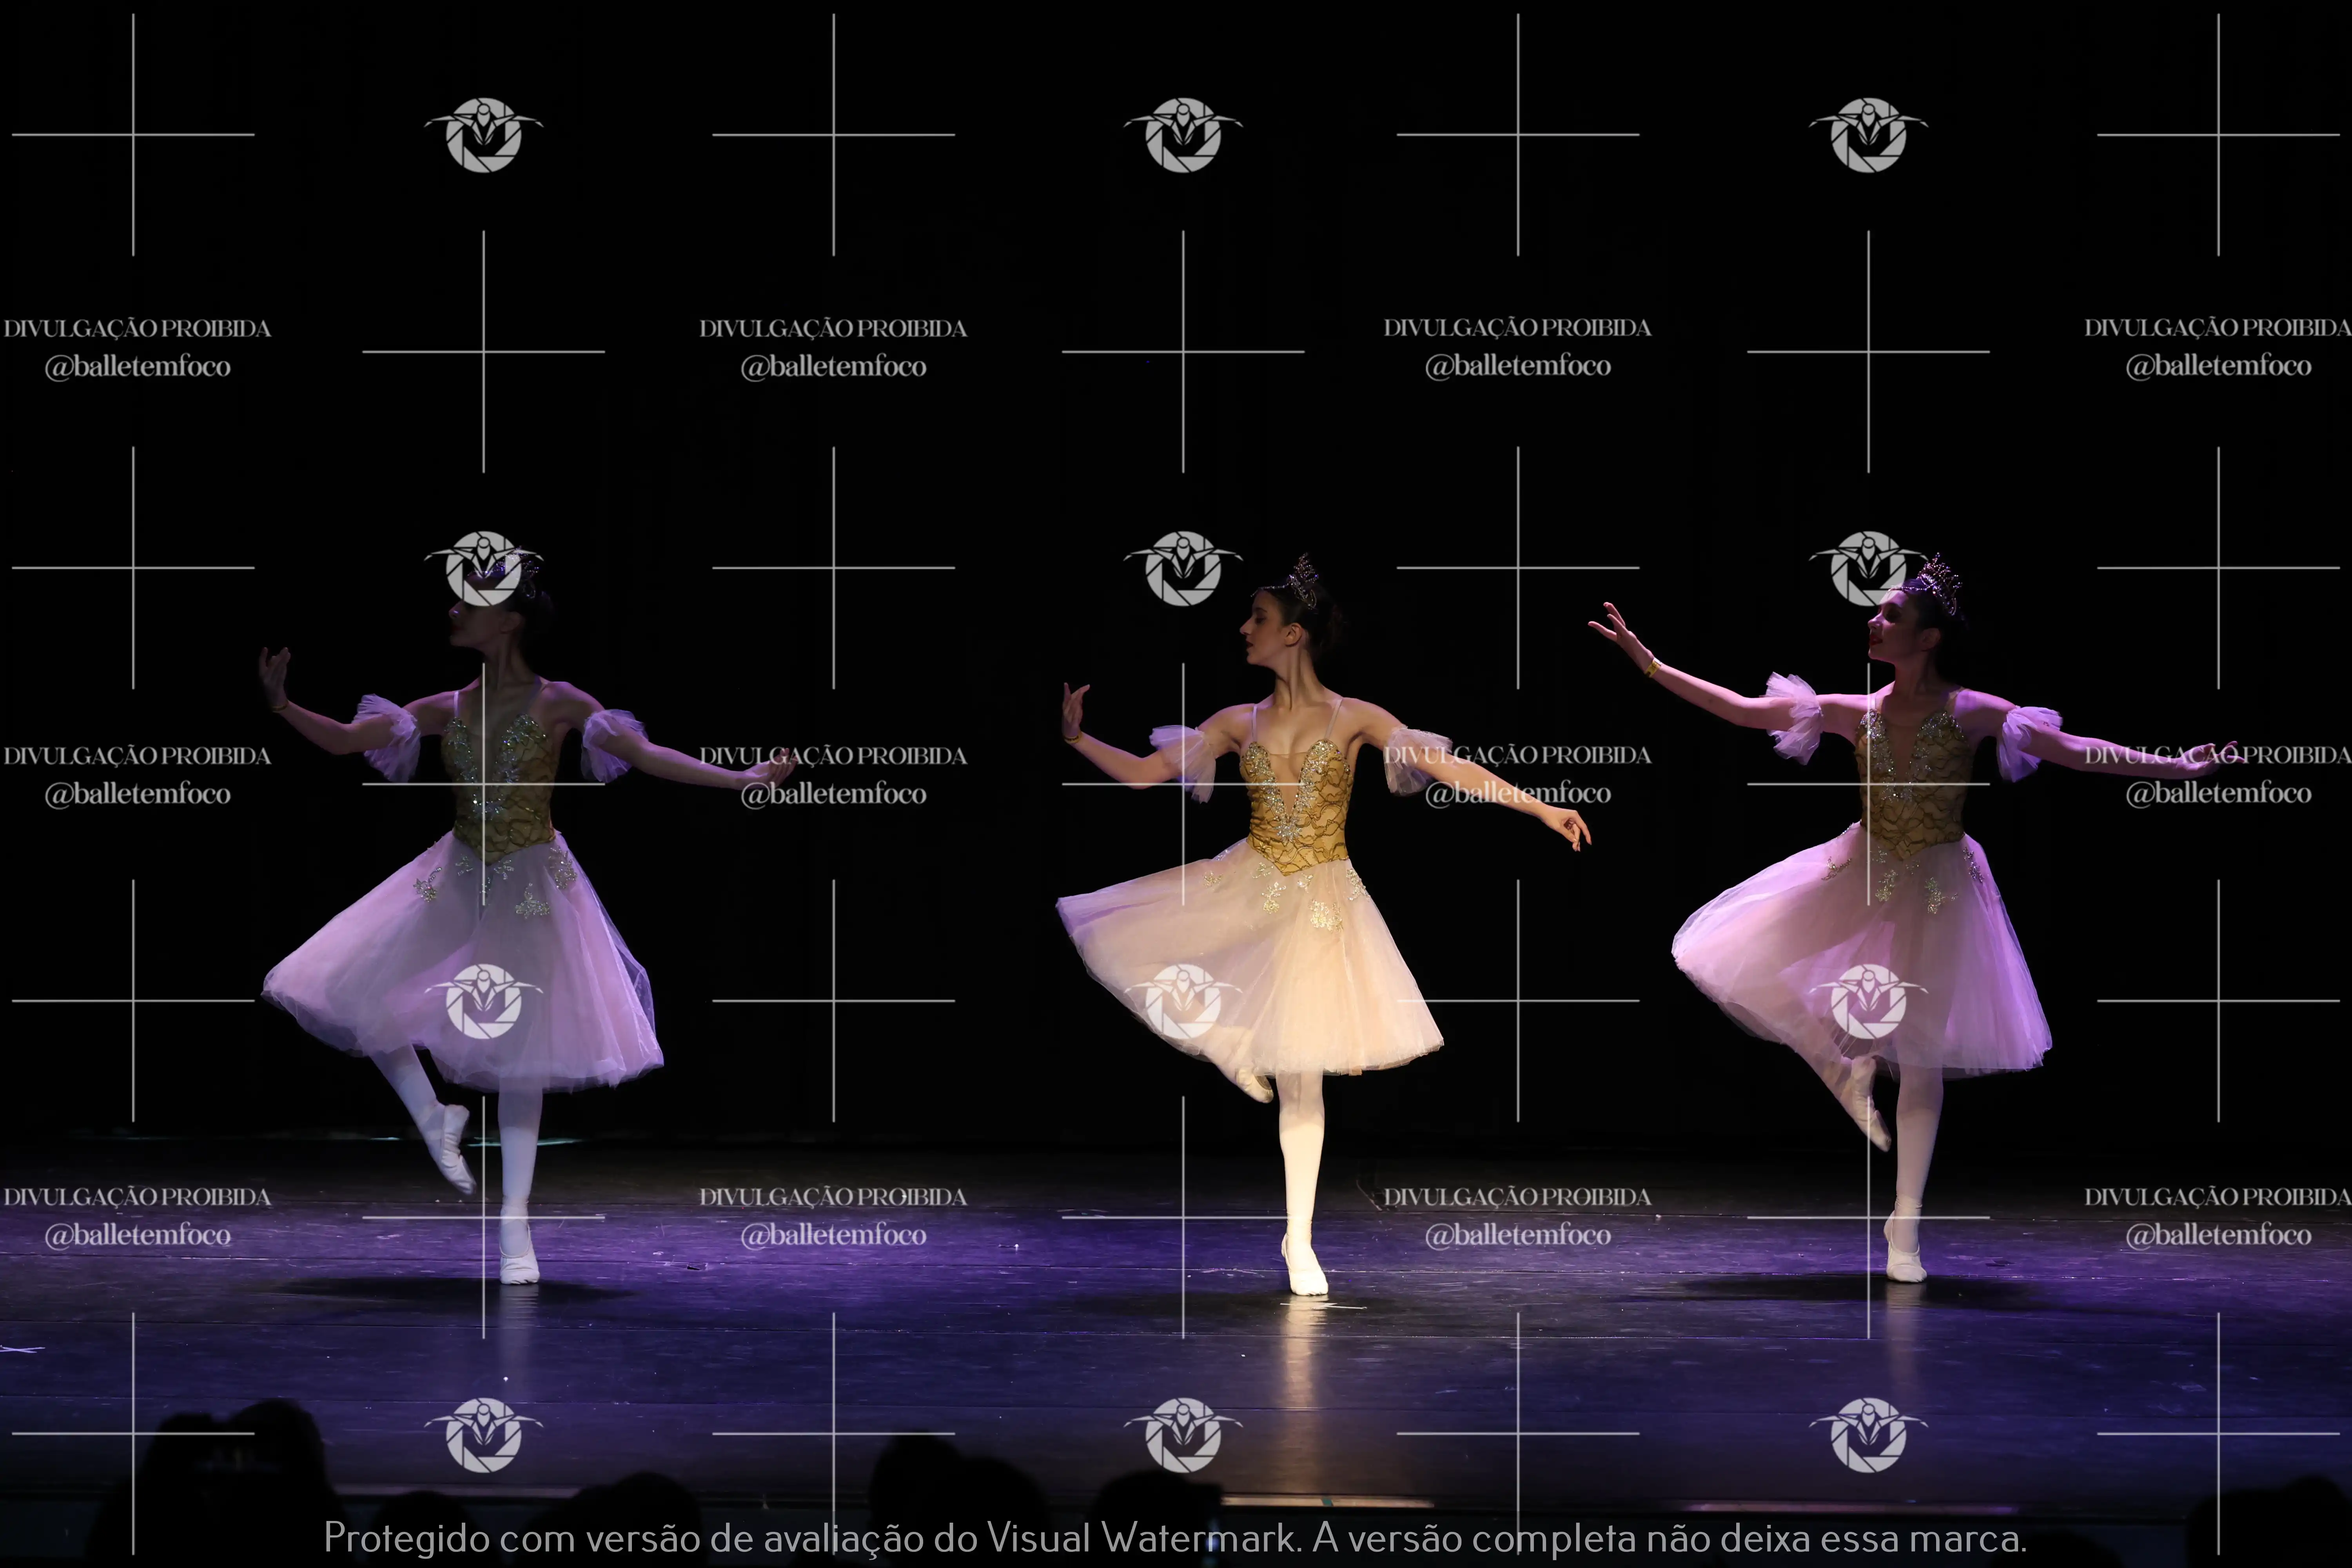Click the Visual Watermark notice at bottom

coord(1175,1537)
